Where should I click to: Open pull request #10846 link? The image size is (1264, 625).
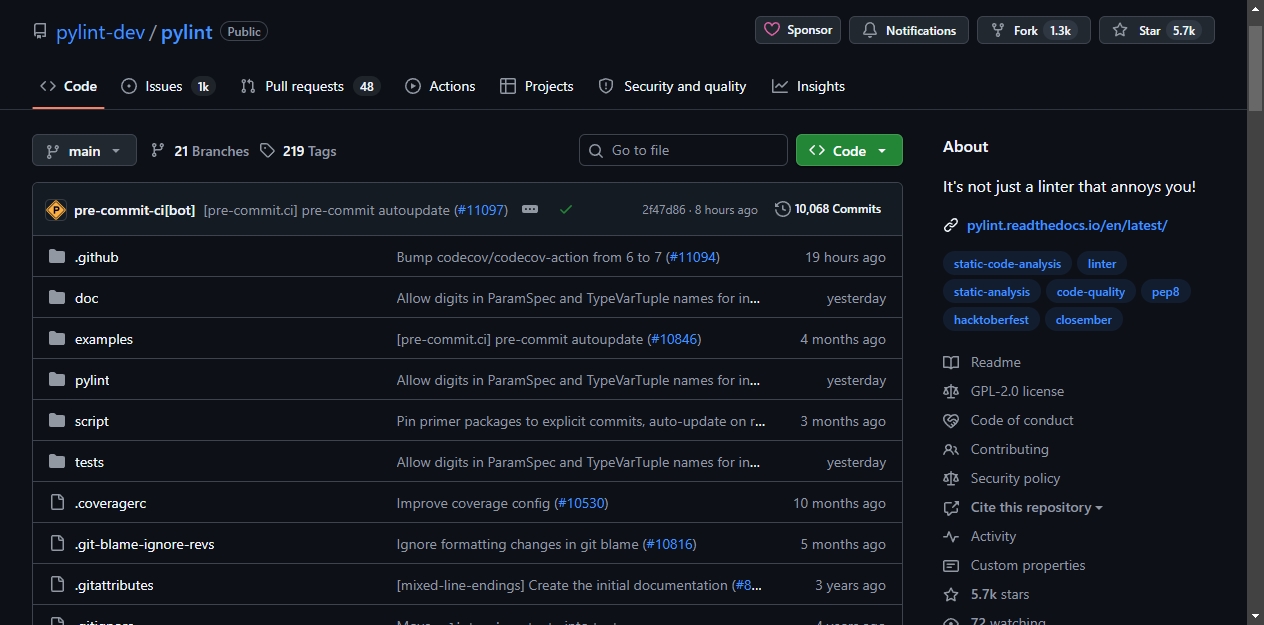tap(675, 339)
